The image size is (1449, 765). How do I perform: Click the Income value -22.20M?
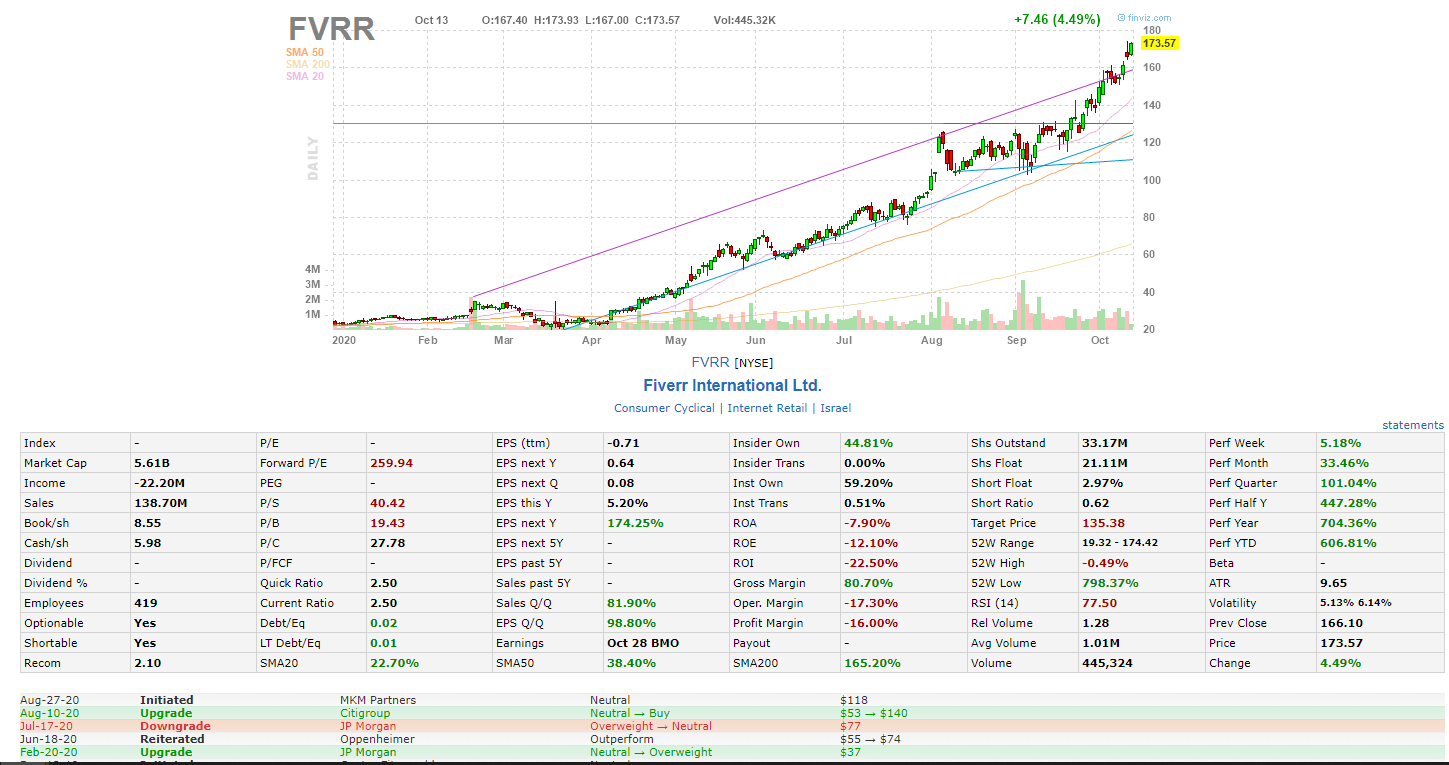[159, 483]
